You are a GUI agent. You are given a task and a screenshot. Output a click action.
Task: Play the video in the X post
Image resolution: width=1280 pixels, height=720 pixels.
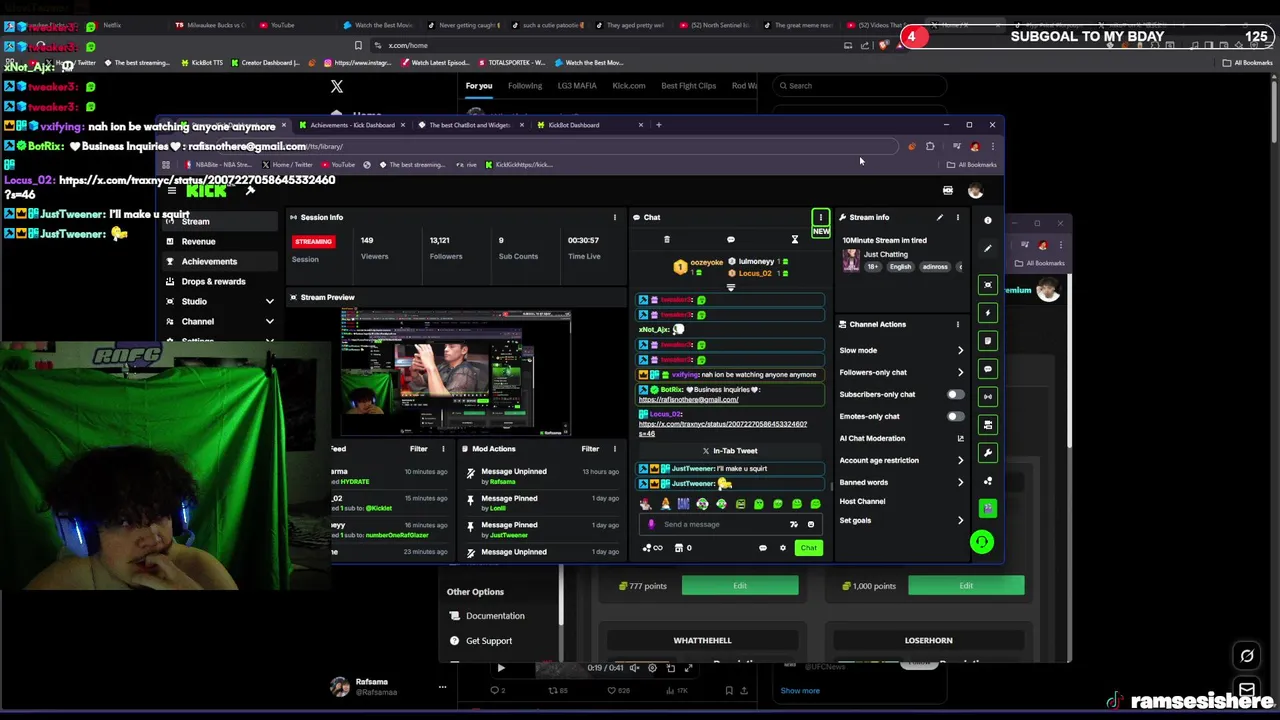501,668
